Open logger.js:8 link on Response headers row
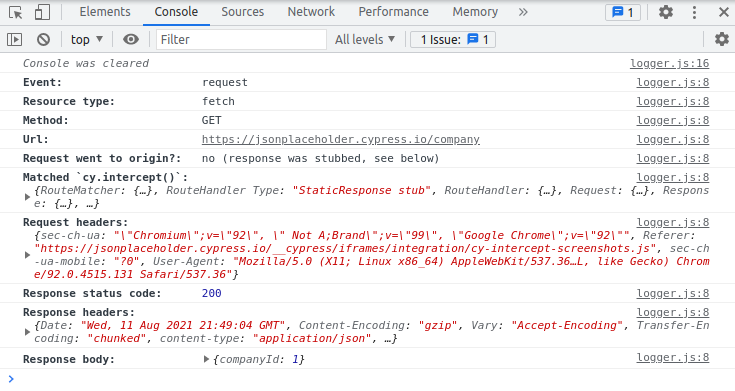 (673, 312)
